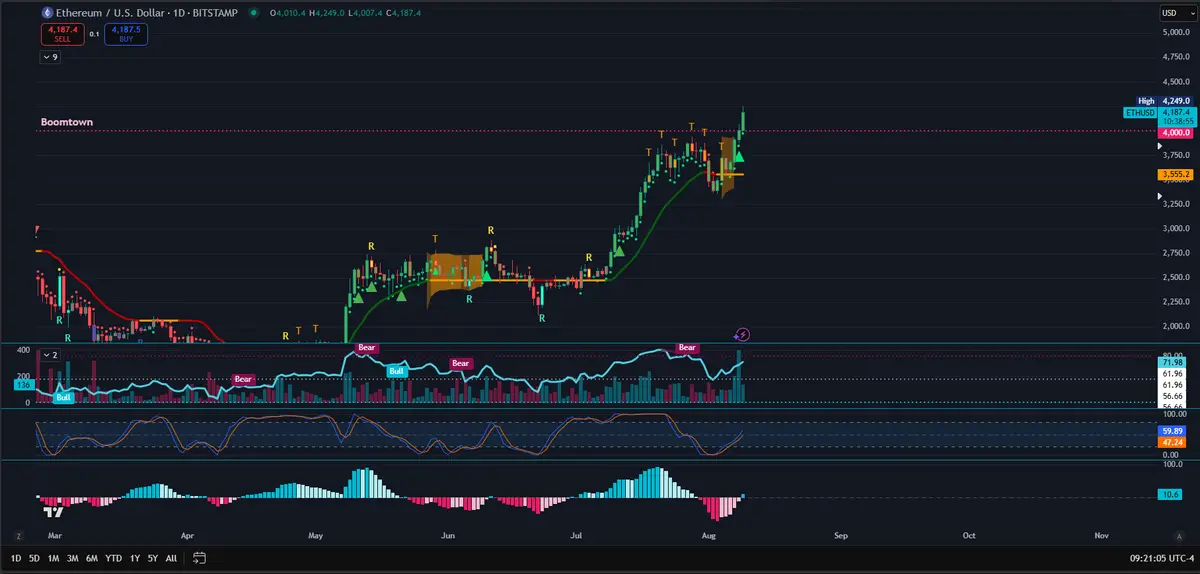Click the Bear tag in early May
Screen dimensions: 1200x574
[367, 348]
